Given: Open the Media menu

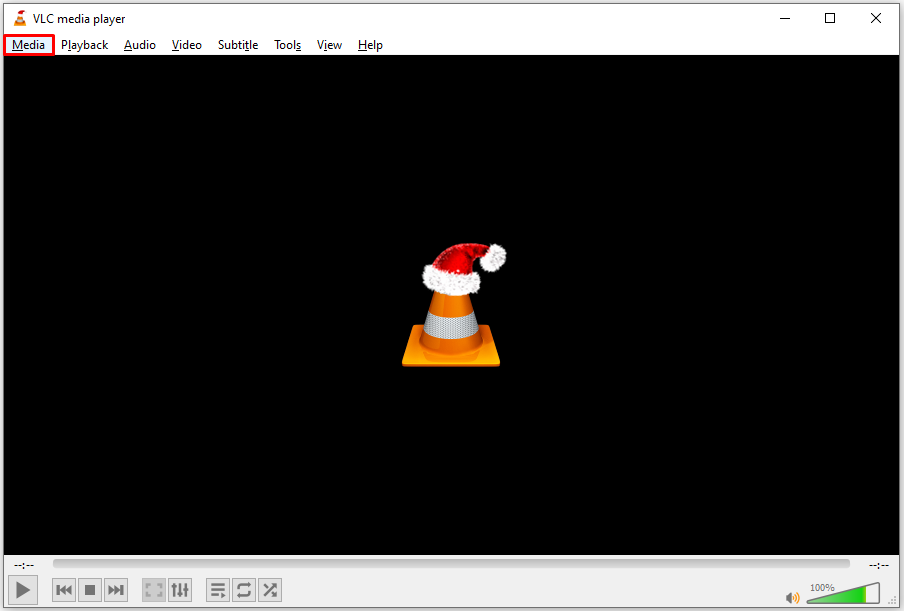Looking at the screenshot, I should pos(28,45).
